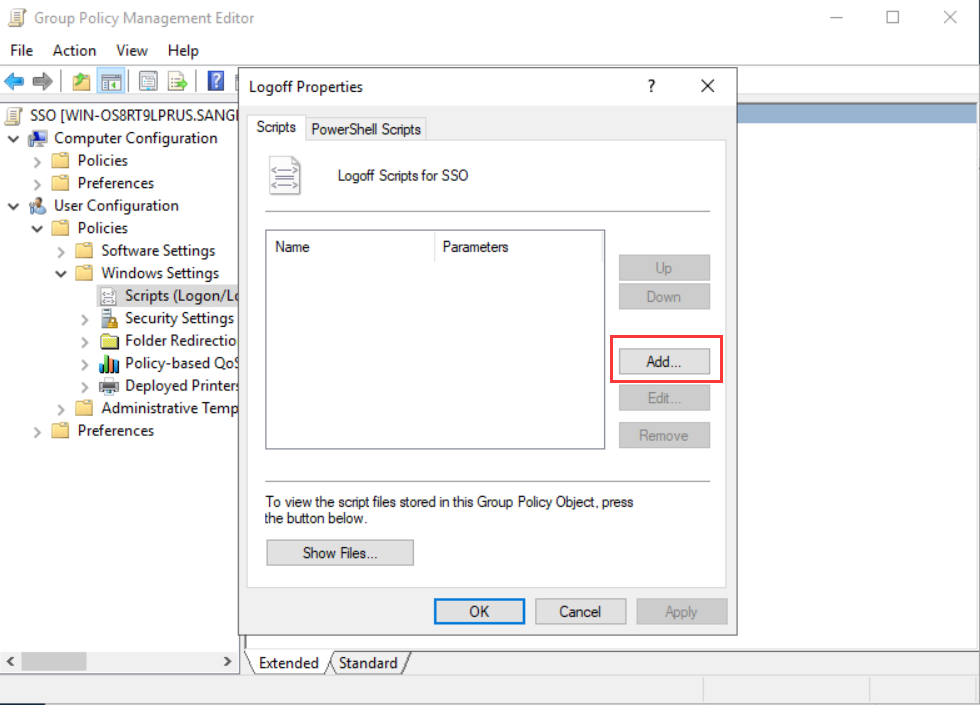The width and height of the screenshot is (980, 705).
Task: Click the SSO policy root scroll icon
Action: pyautogui.click(x=14, y=116)
